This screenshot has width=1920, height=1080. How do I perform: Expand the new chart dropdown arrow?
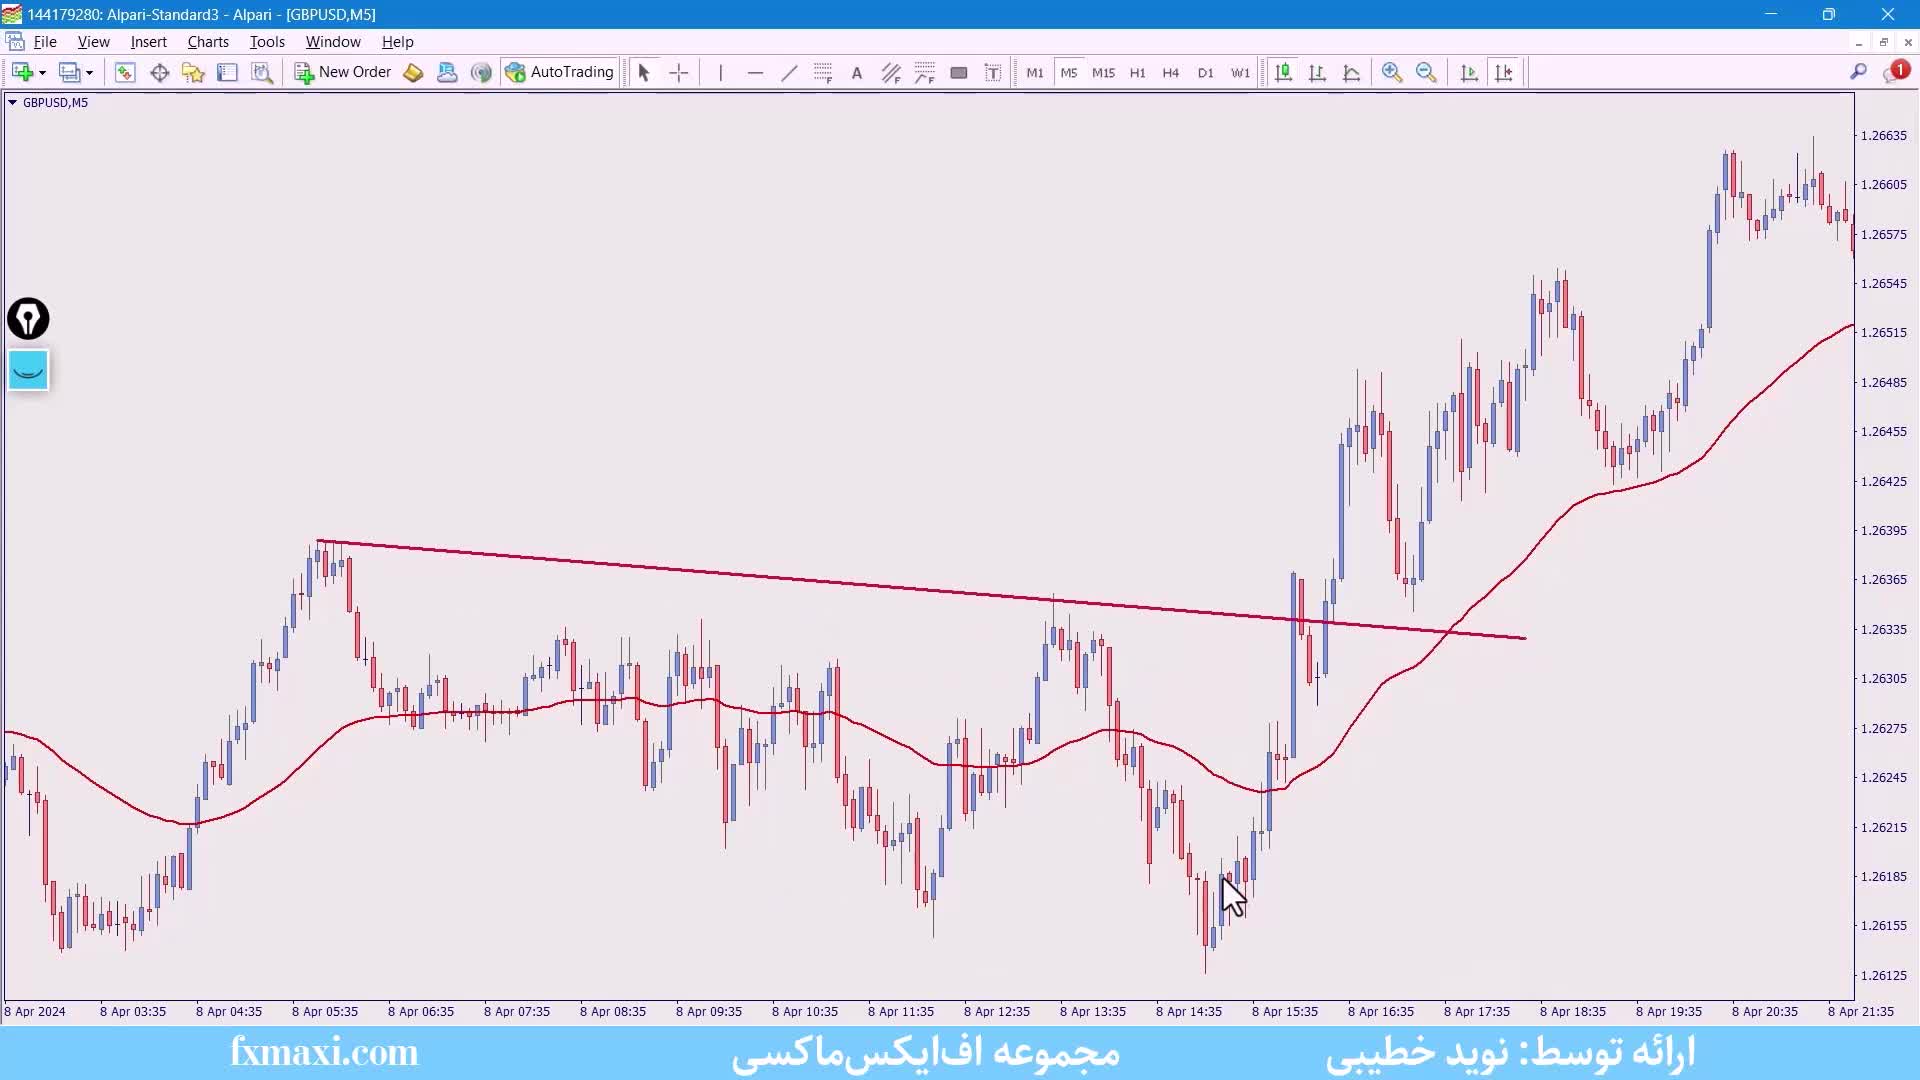(42, 73)
